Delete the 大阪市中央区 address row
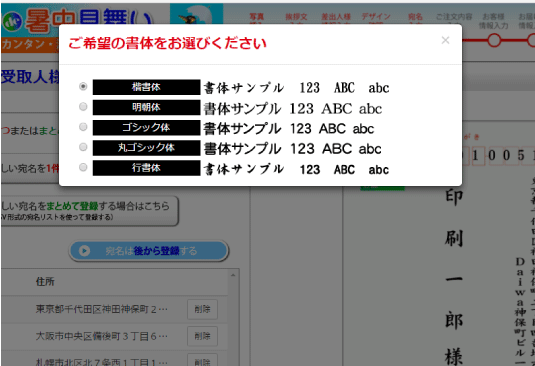 pyautogui.click(x=202, y=336)
